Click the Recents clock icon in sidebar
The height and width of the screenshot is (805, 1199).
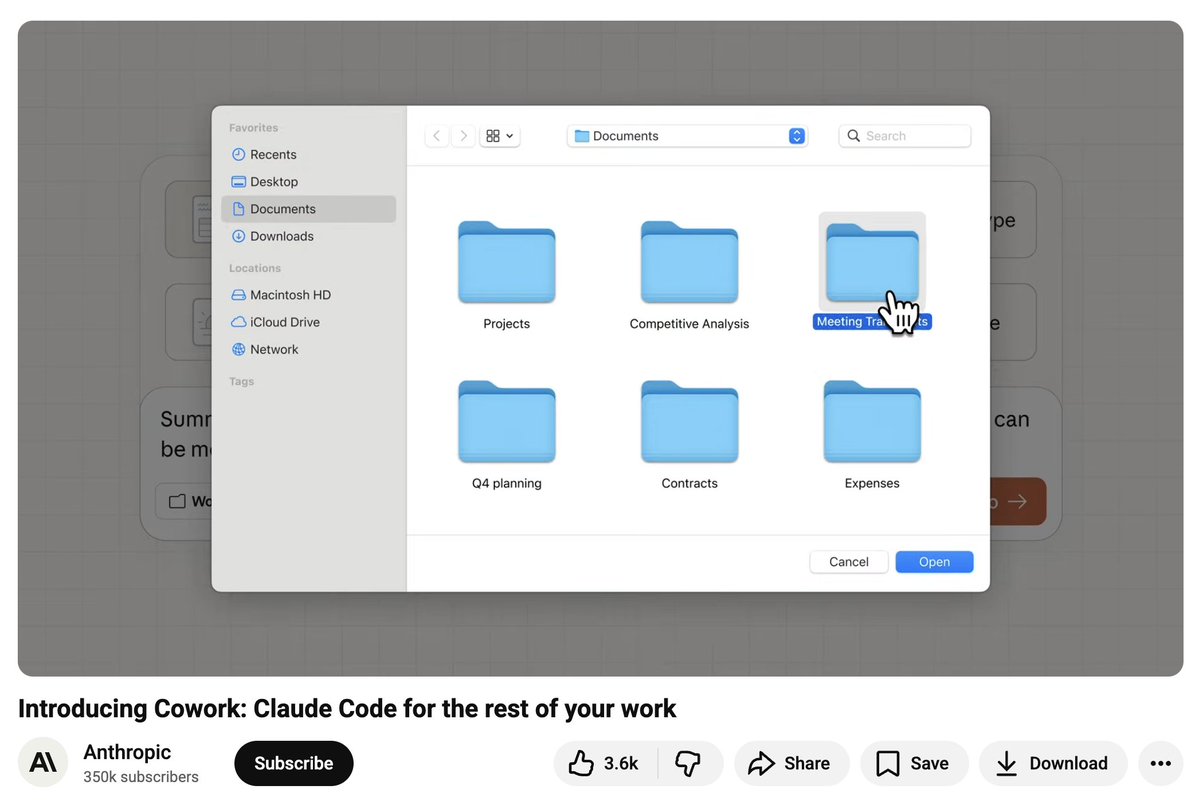(239, 154)
